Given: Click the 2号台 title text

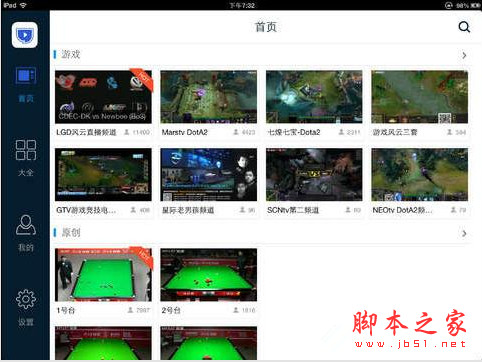Looking at the screenshot, I should pyautogui.click(x=171, y=310).
